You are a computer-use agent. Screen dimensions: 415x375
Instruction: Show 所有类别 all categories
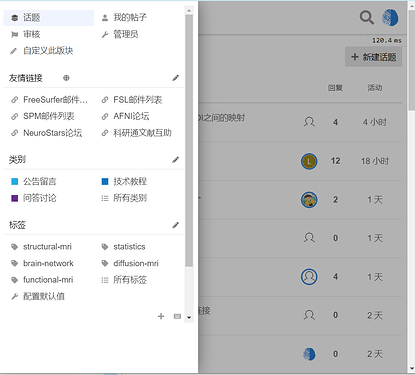(124, 198)
